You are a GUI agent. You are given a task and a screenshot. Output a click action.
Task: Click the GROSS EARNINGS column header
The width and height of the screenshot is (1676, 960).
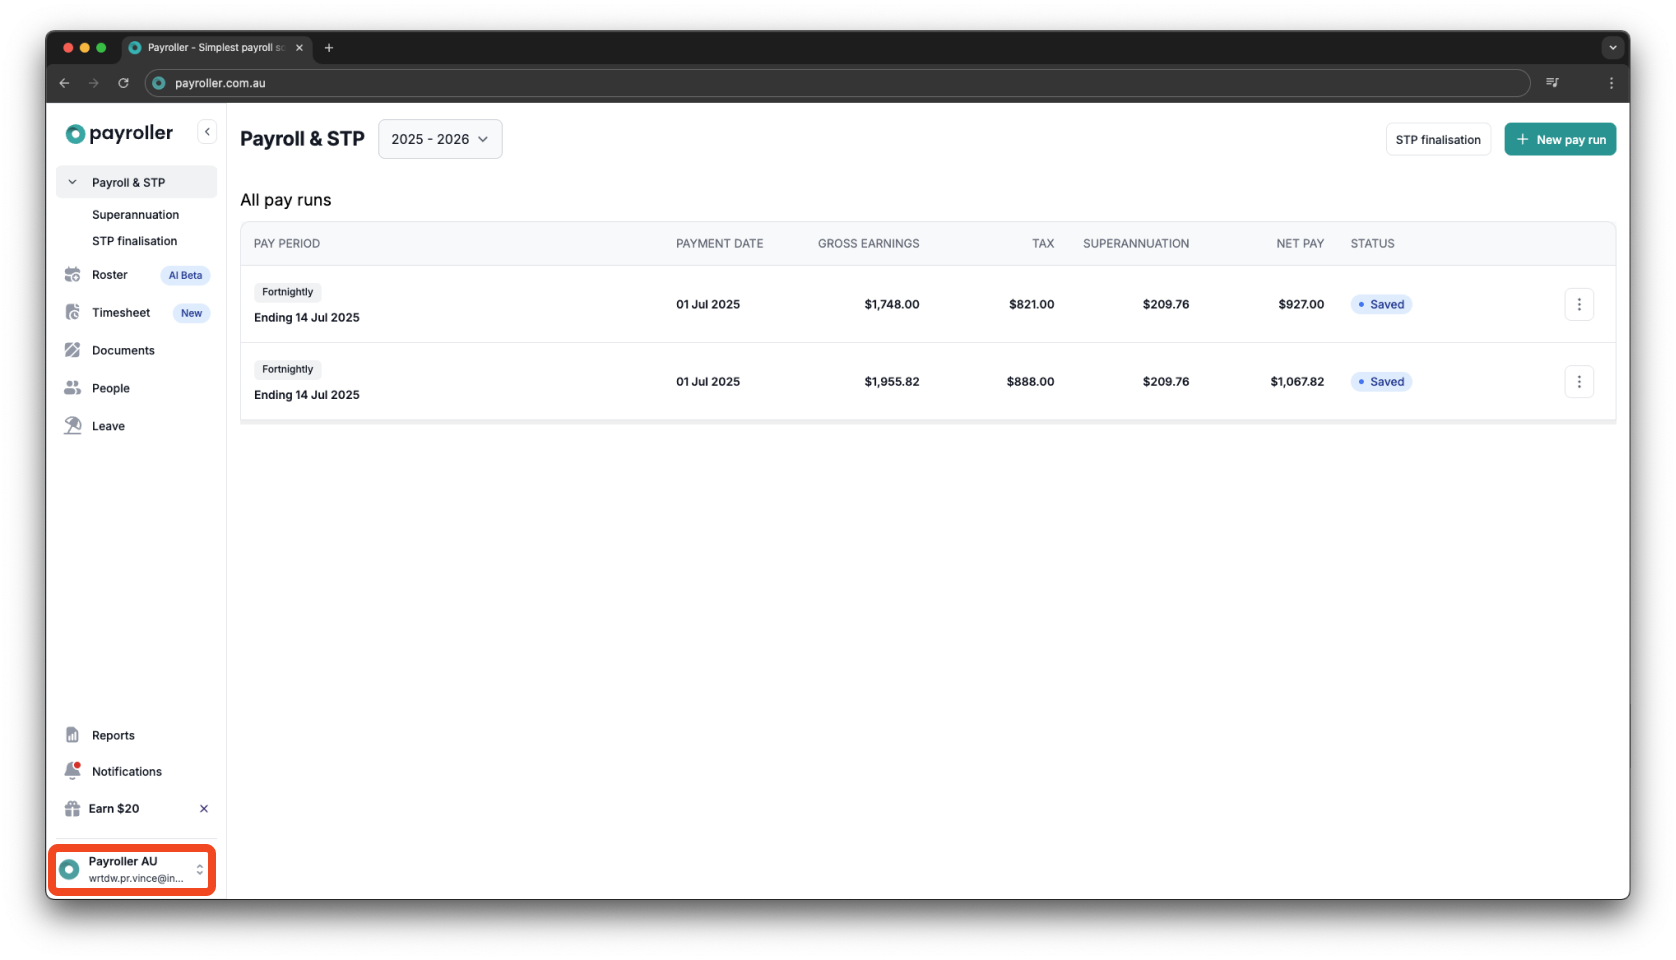click(x=868, y=243)
